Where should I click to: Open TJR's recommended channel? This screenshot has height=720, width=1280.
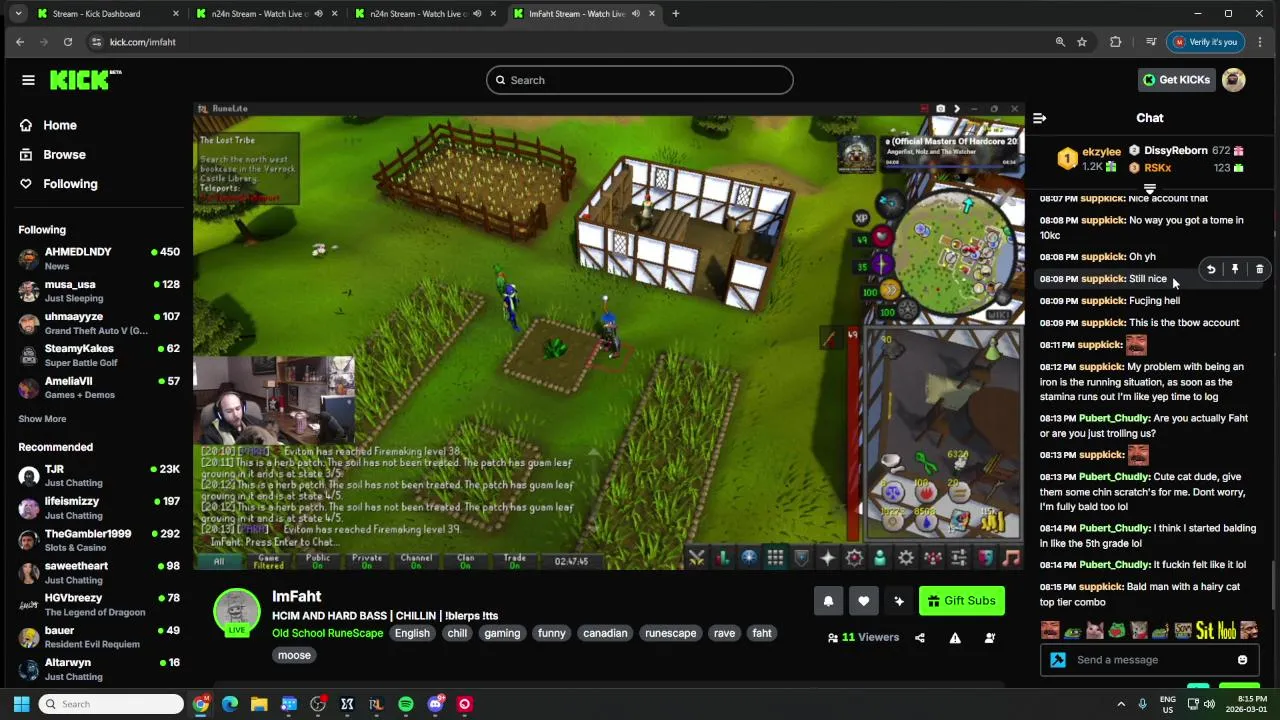(x=98, y=476)
